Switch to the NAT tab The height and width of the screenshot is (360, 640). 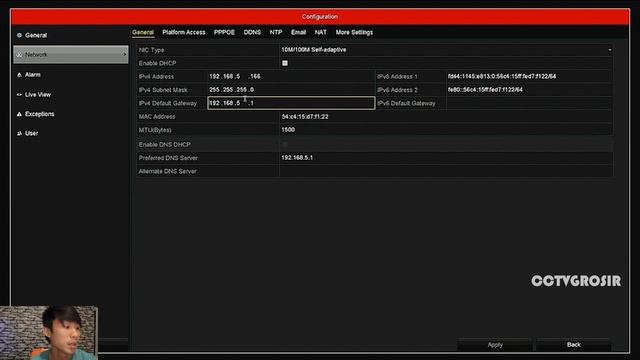[320, 32]
